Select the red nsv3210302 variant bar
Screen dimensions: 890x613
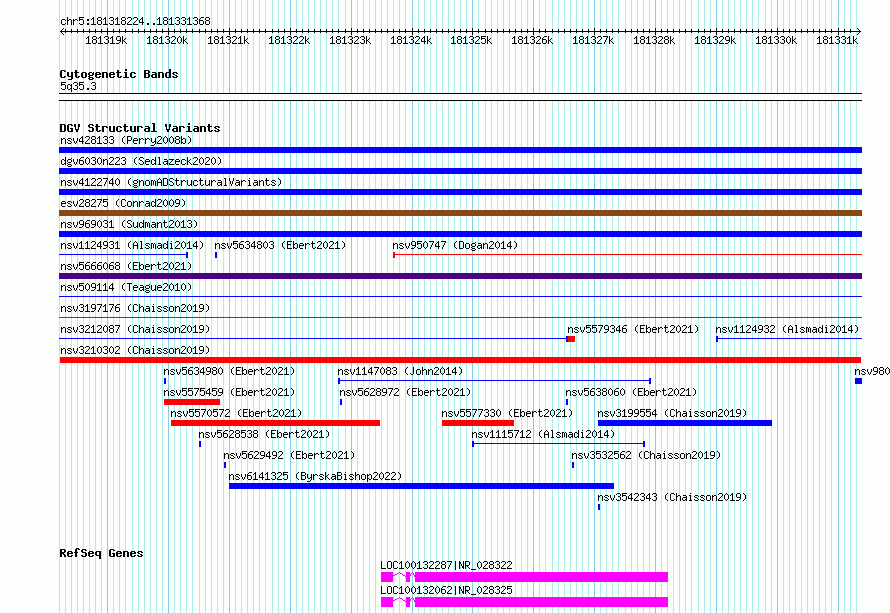(460, 360)
